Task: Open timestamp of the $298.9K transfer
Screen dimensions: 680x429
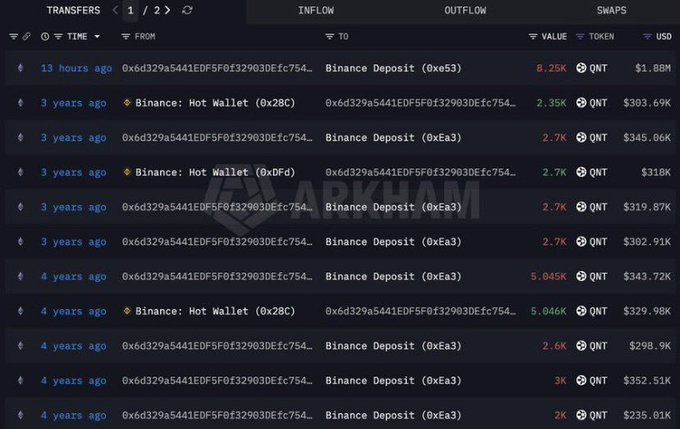Action: [x=73, y=346]
